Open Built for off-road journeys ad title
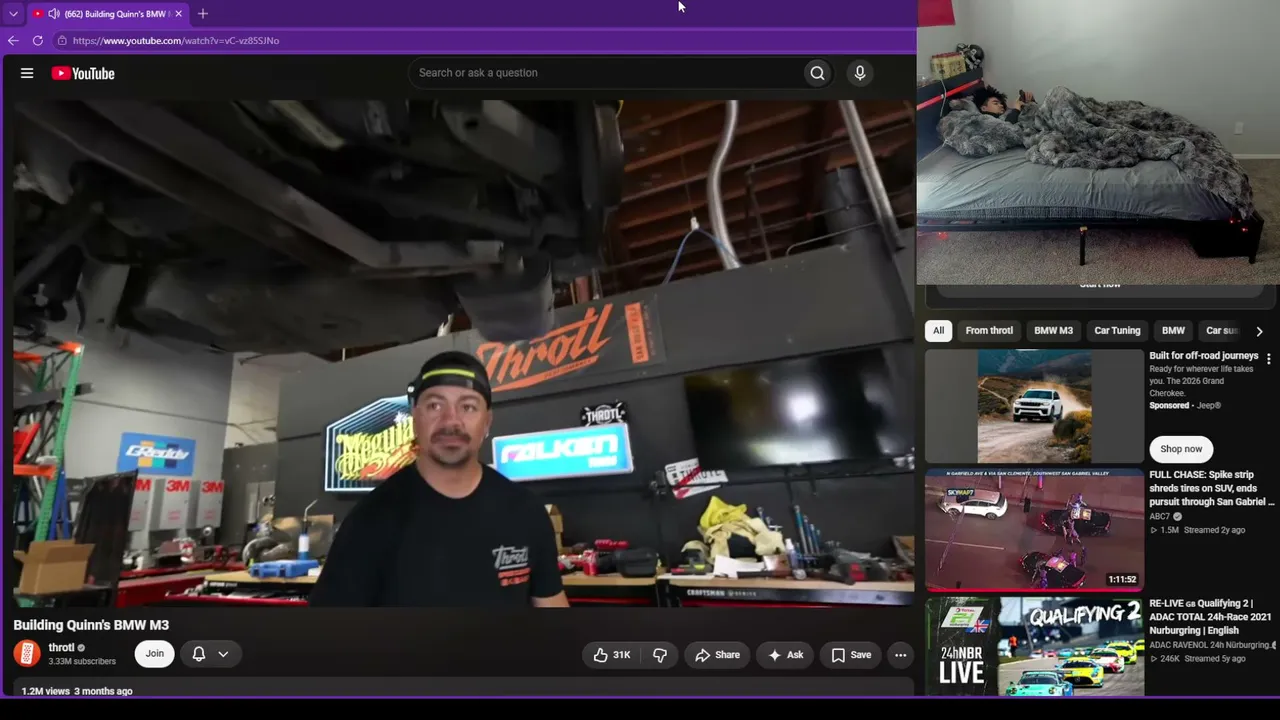The image size is (1280, 720). tap(1204, 355)
